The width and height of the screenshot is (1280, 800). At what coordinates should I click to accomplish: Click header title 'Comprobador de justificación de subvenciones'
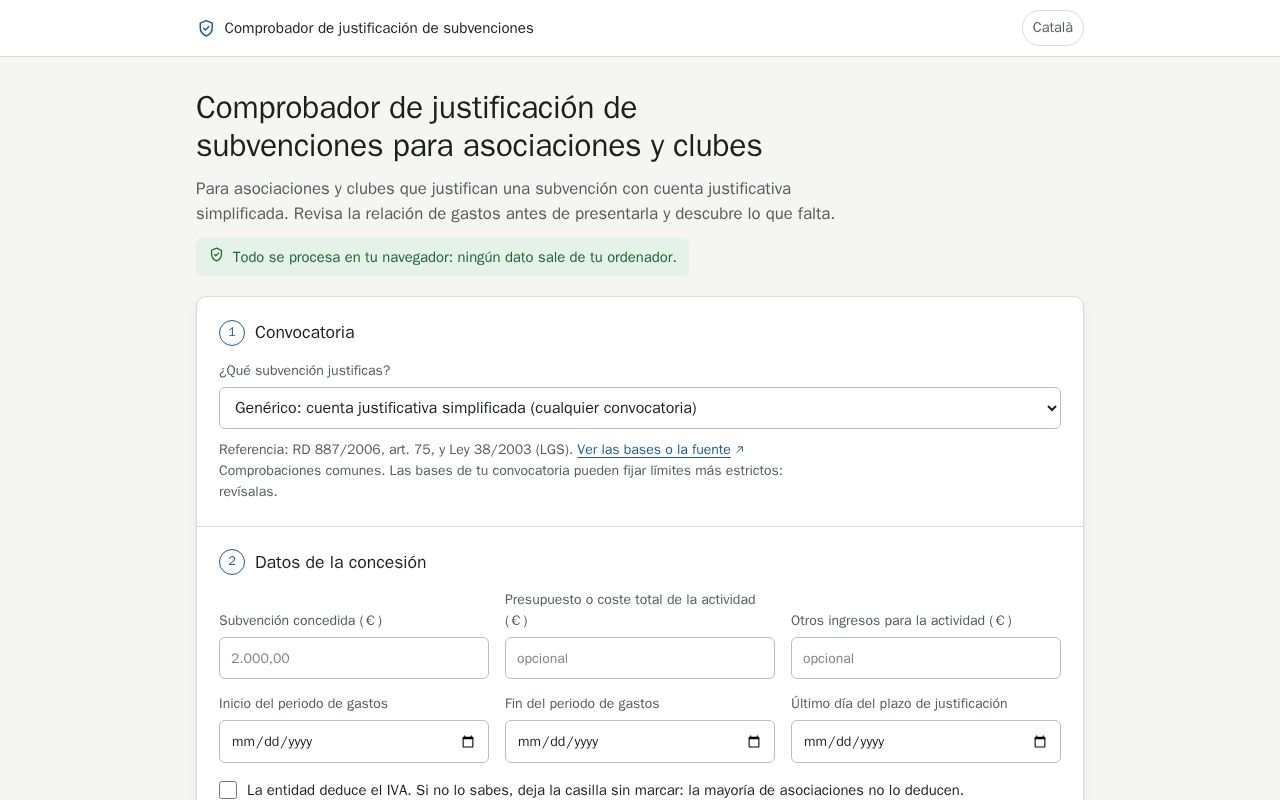(x=379, y=28)
